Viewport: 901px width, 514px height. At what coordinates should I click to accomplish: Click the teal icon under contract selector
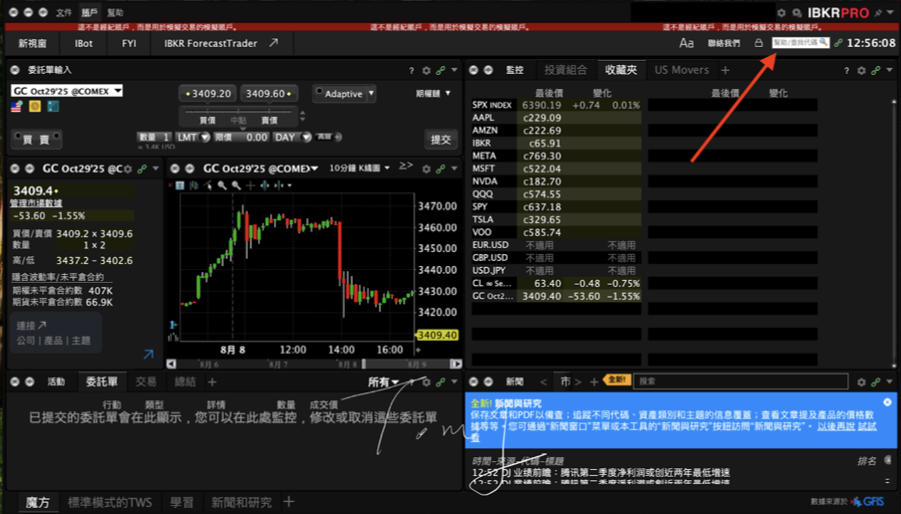point(53,106)
